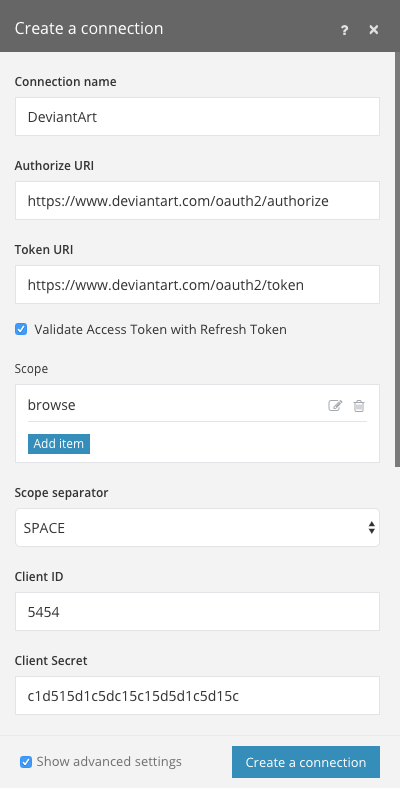The height and width of the screenshot is (788, 400).
Task: Select the Client ID input field
Action: 197,612
